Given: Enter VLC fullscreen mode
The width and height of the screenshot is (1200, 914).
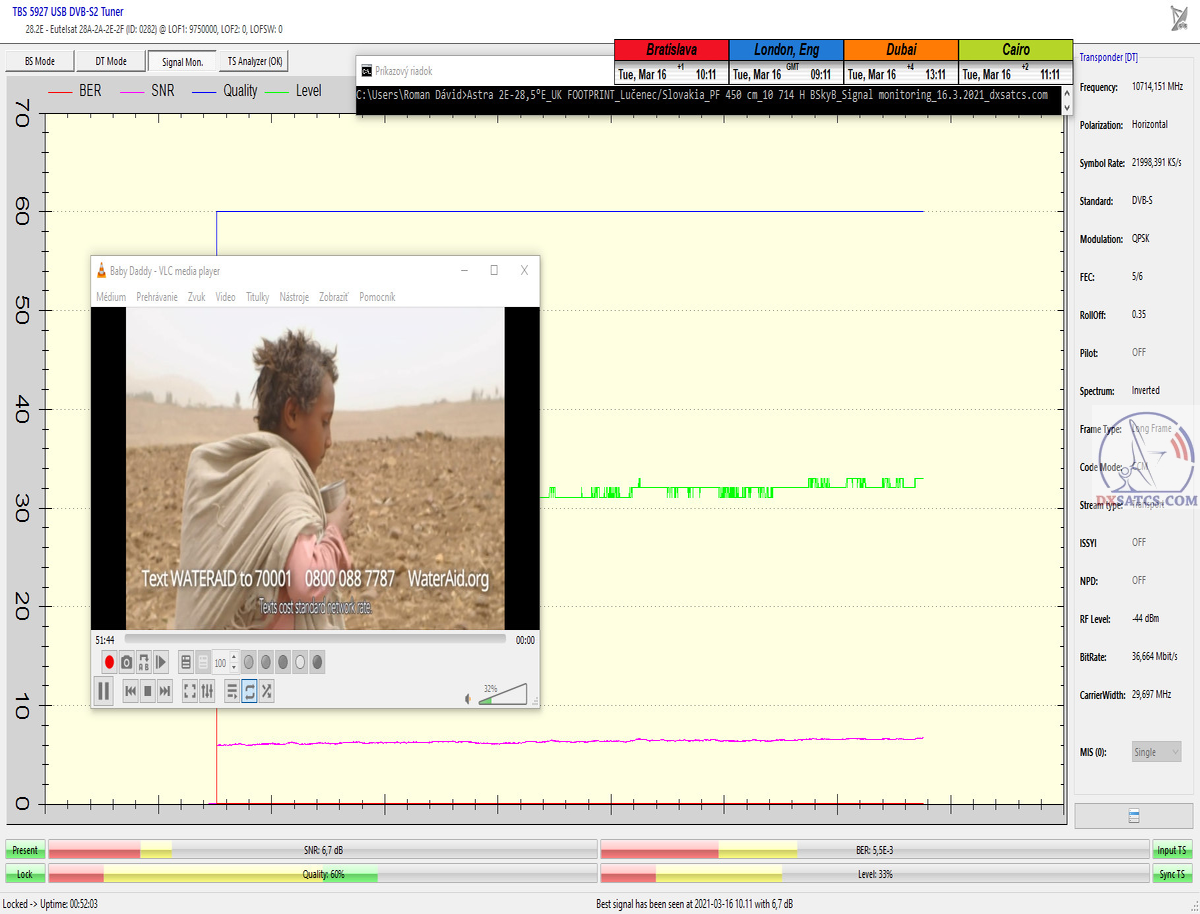Looking at the screenshot, I should pyautogui.click(x=189, y=691).
